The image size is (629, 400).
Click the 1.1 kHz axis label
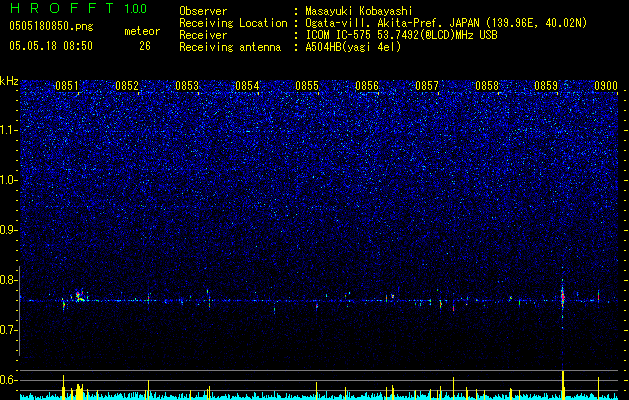point(8,130)
